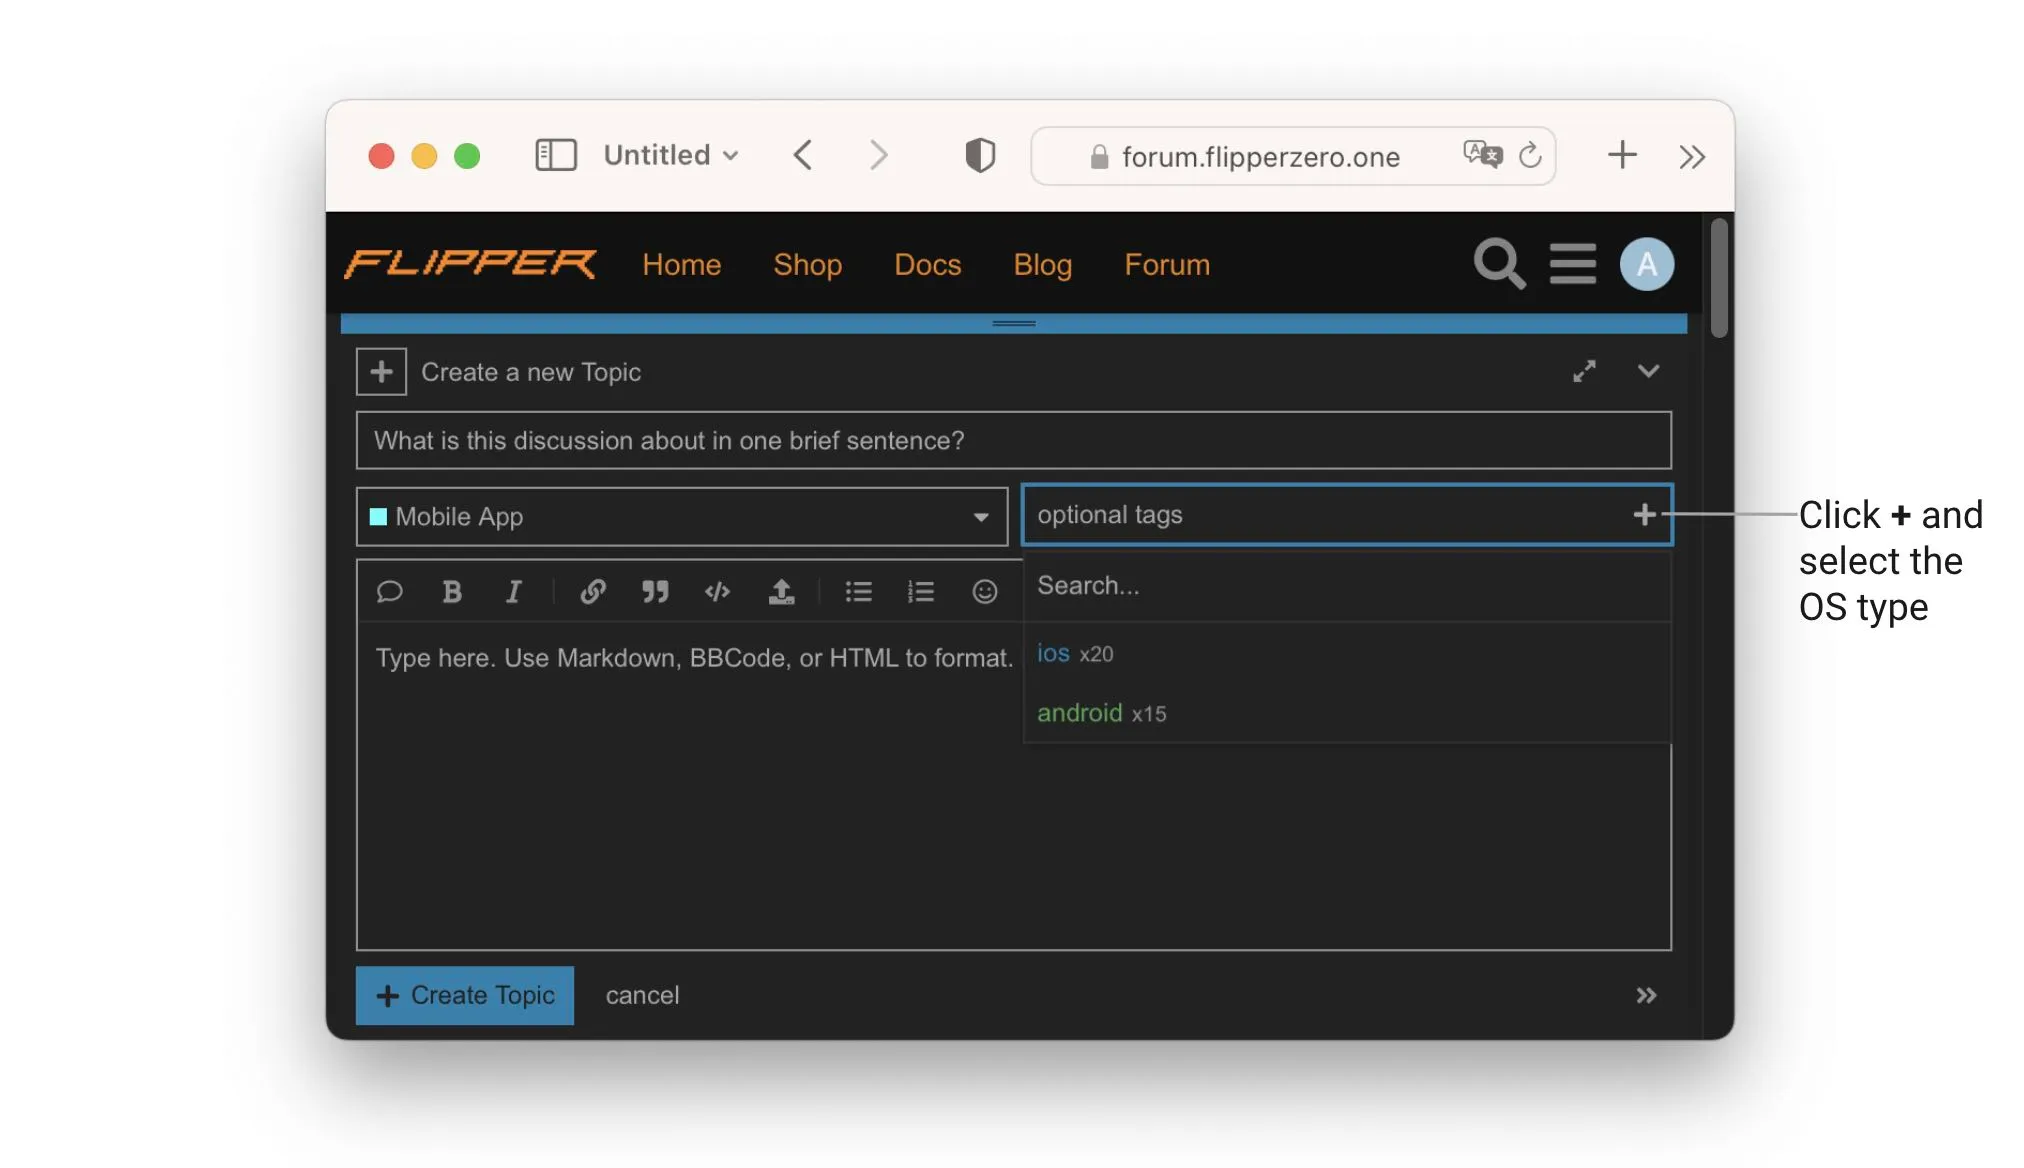Toggle bold formatting
The height and width of the screenshot is (1168, 2024).
[452, 592]
